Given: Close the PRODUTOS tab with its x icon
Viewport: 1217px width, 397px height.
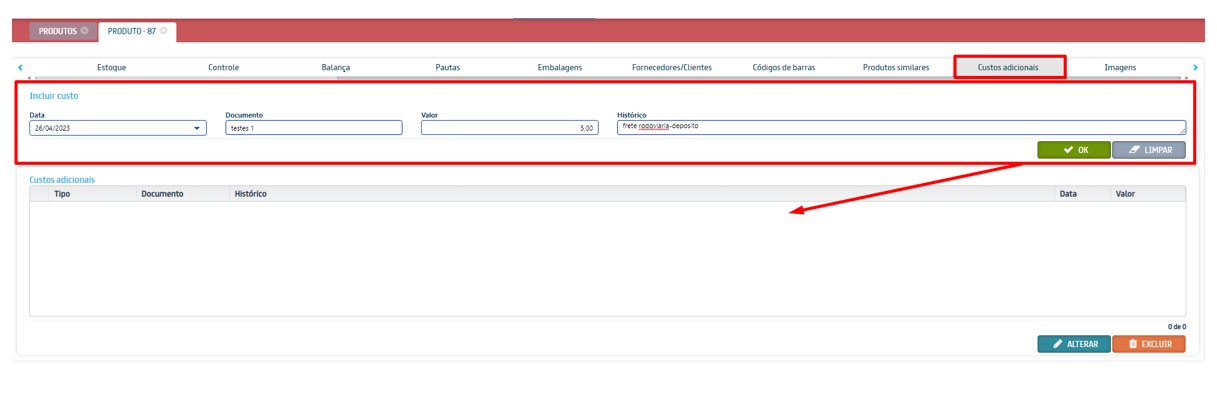Looking at the screenshot, I should point(85,31).
